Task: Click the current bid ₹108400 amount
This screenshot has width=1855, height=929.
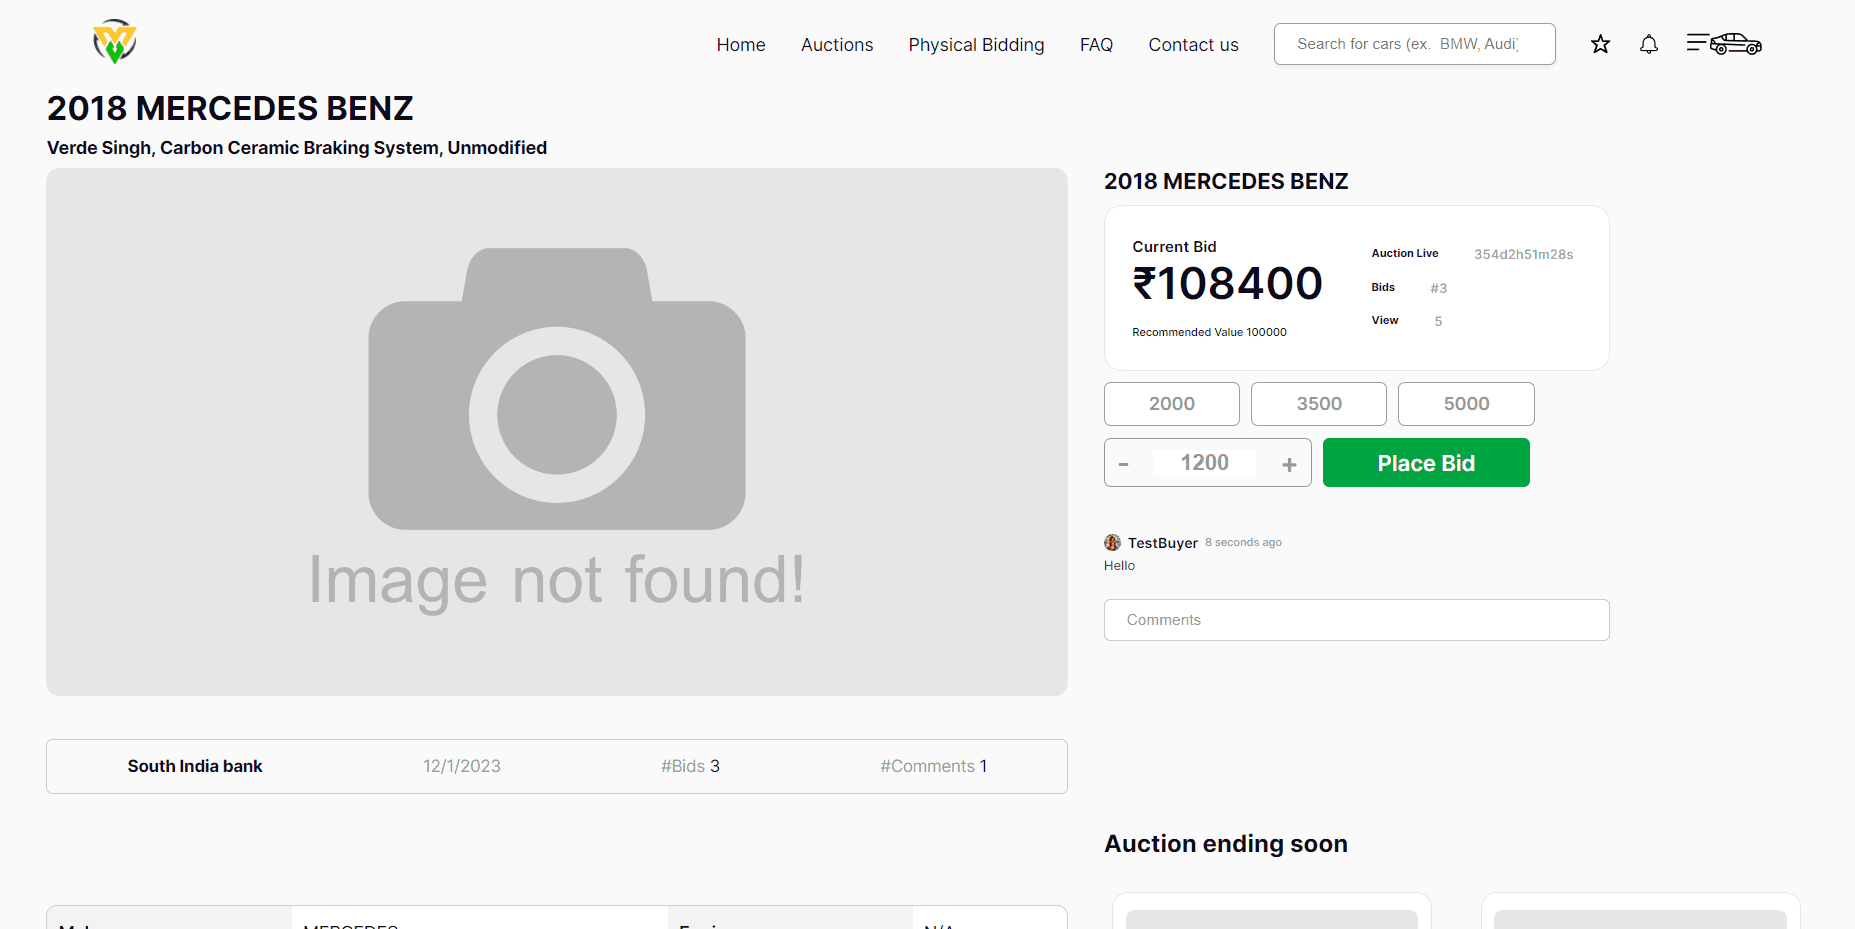Action: (1227, 284)
